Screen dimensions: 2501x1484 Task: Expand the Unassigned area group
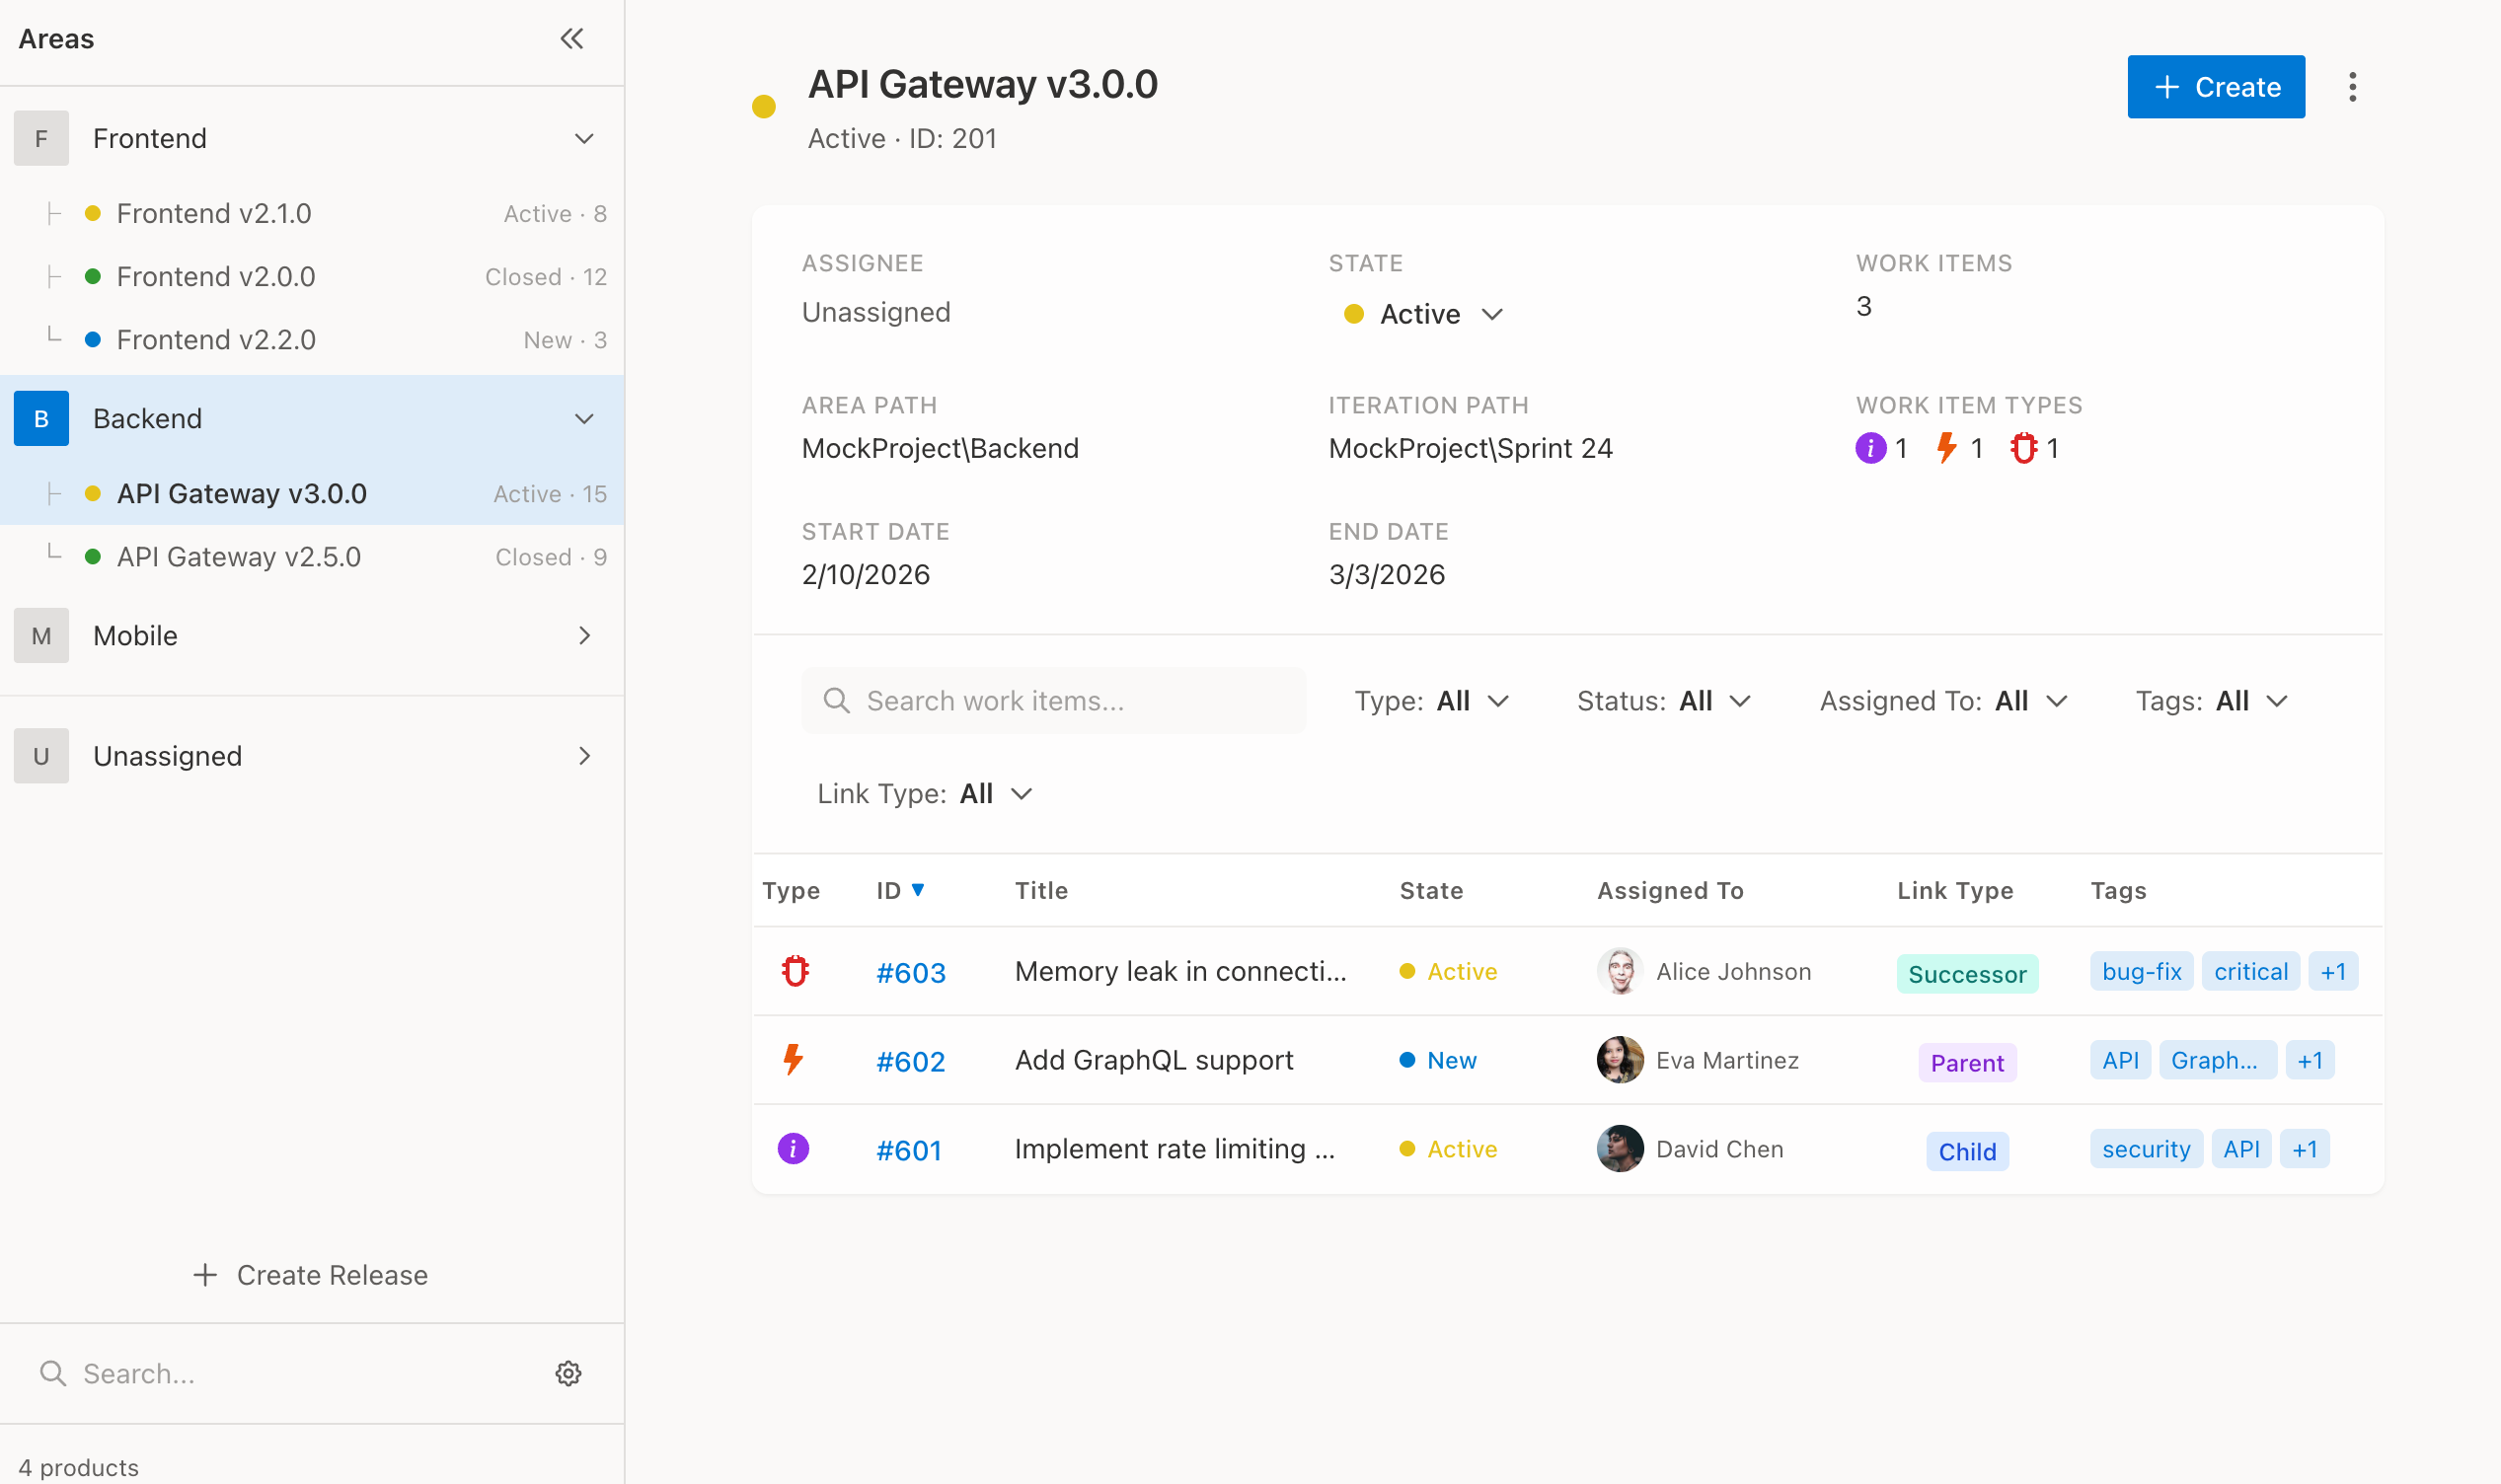[x=584, y=756]
